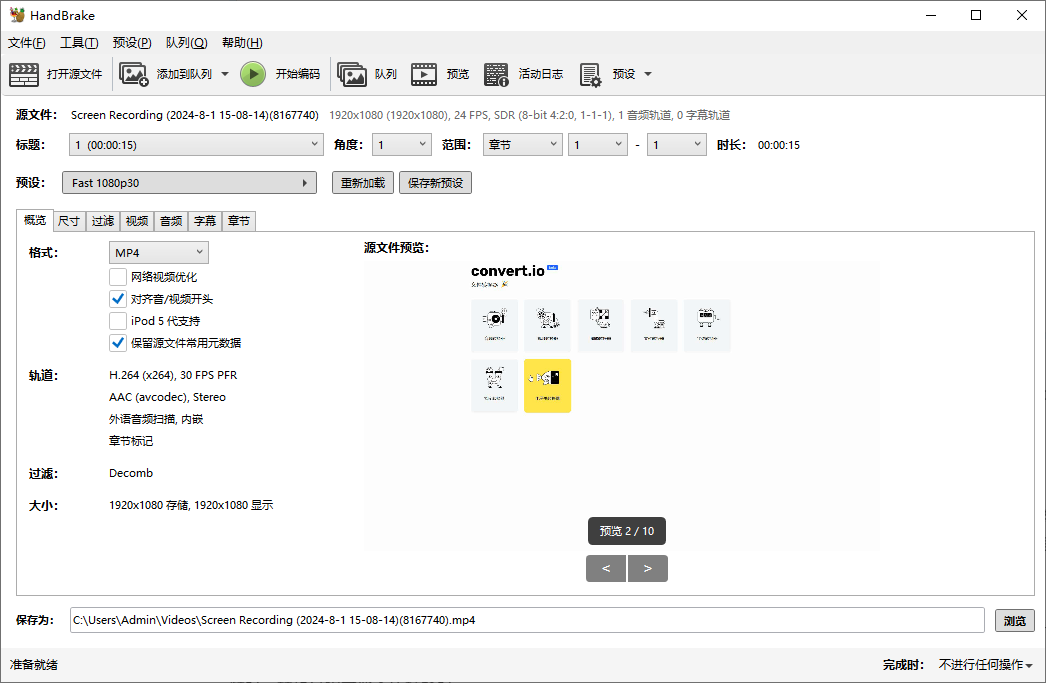
Task: Click the 准备就绪 status text
Action: pyautogui.click(x=33, y=664)
